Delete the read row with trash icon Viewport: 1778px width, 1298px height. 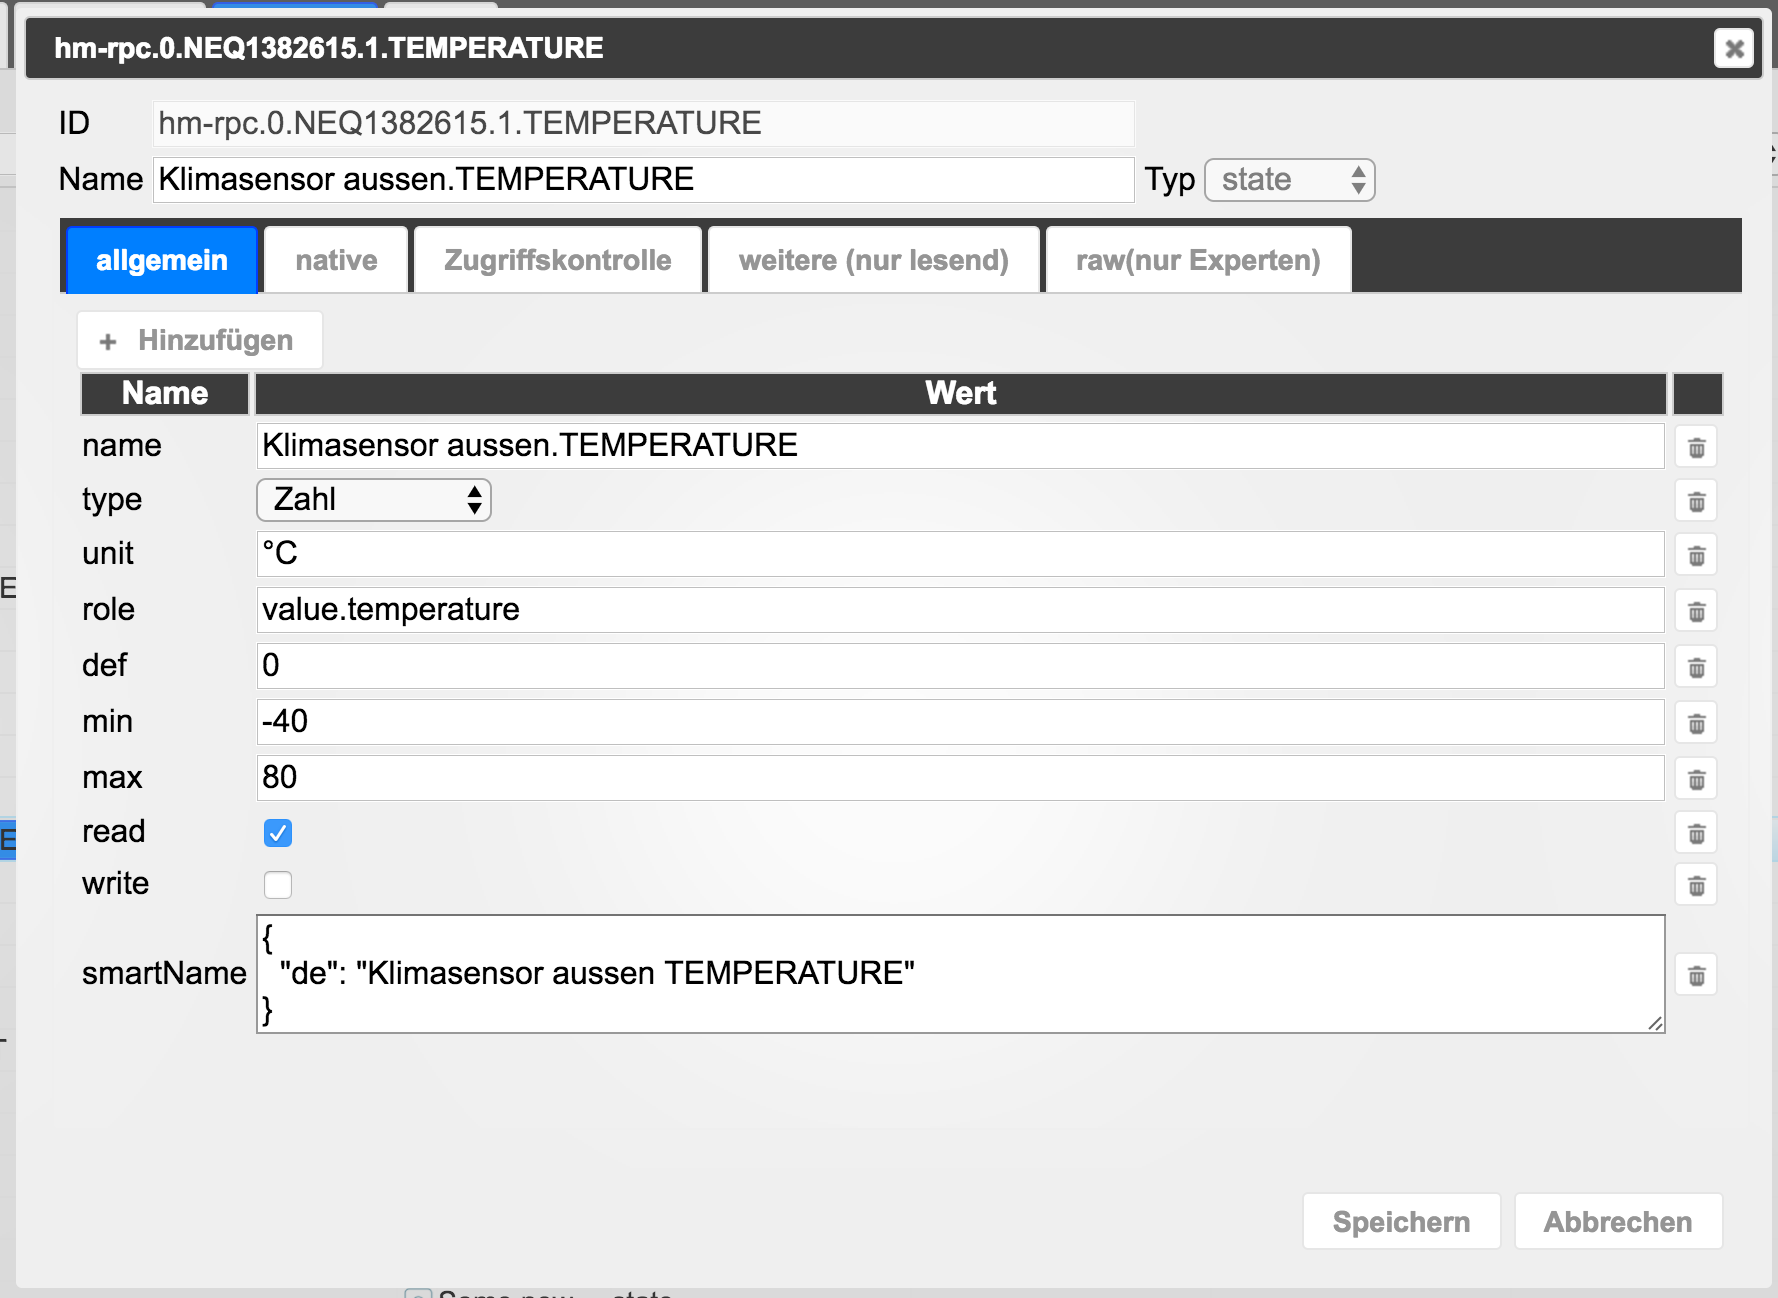coord(1696,833)
